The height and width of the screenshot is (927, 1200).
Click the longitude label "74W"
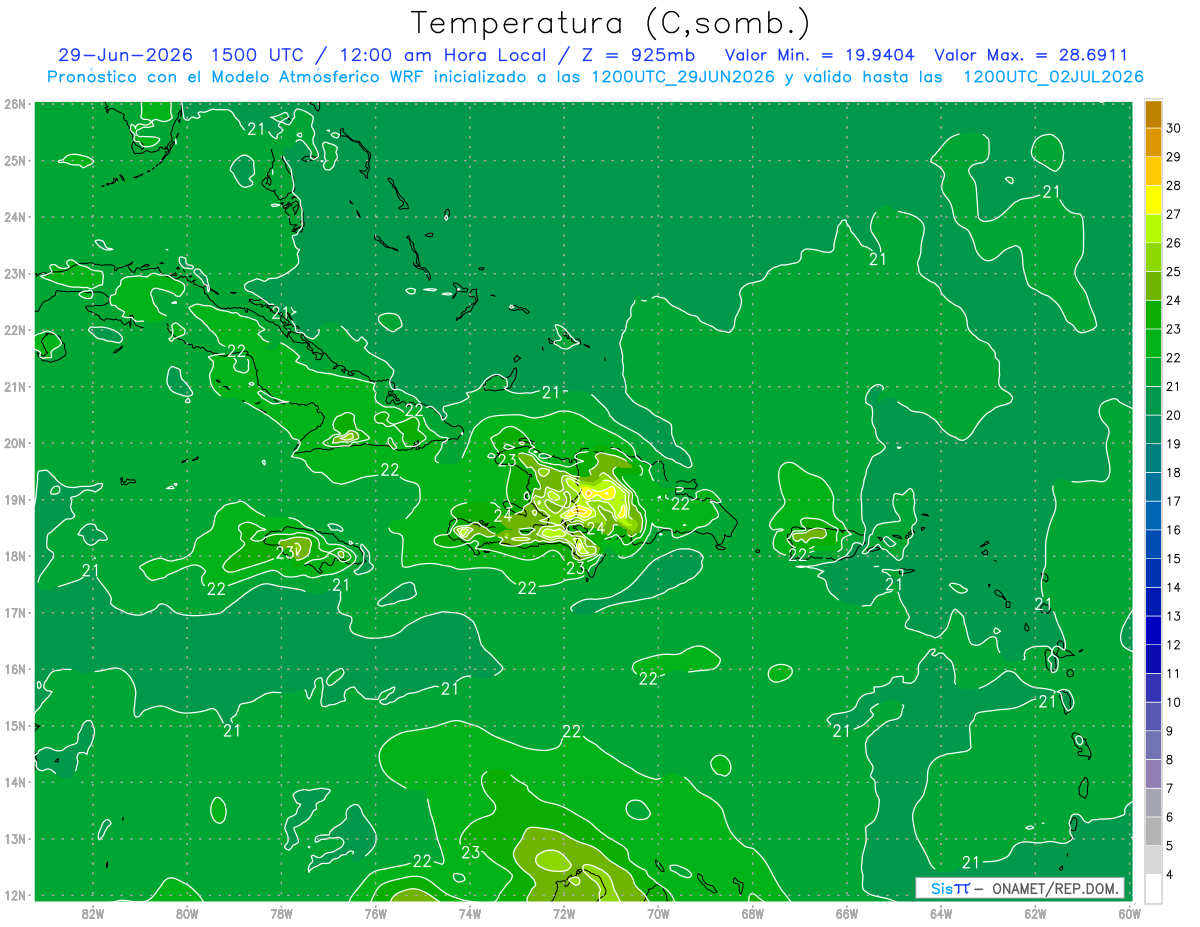point(470,913)
